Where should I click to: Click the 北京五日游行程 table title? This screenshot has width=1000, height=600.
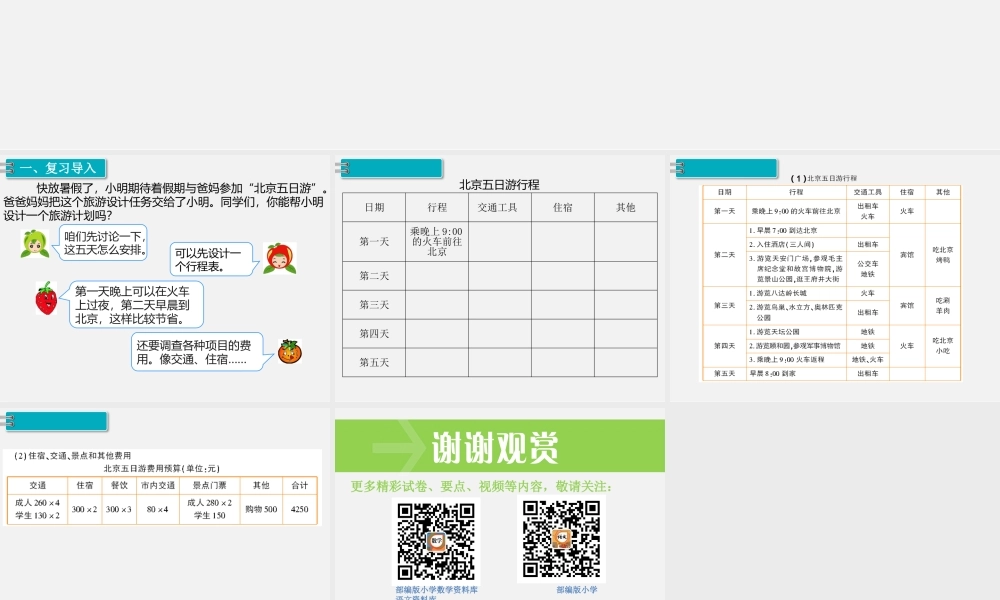pos(499,185)
